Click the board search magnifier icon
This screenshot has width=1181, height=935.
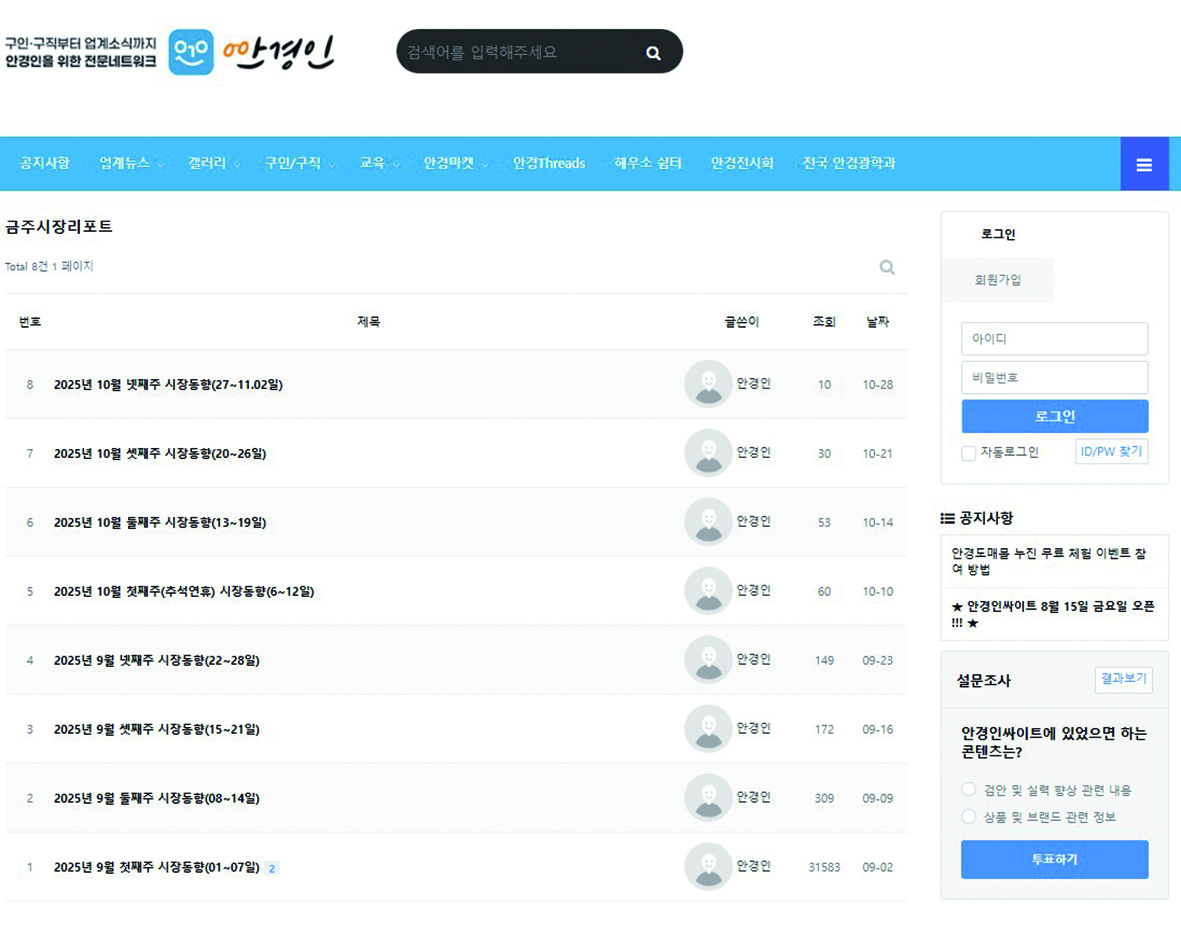point(886,267)
